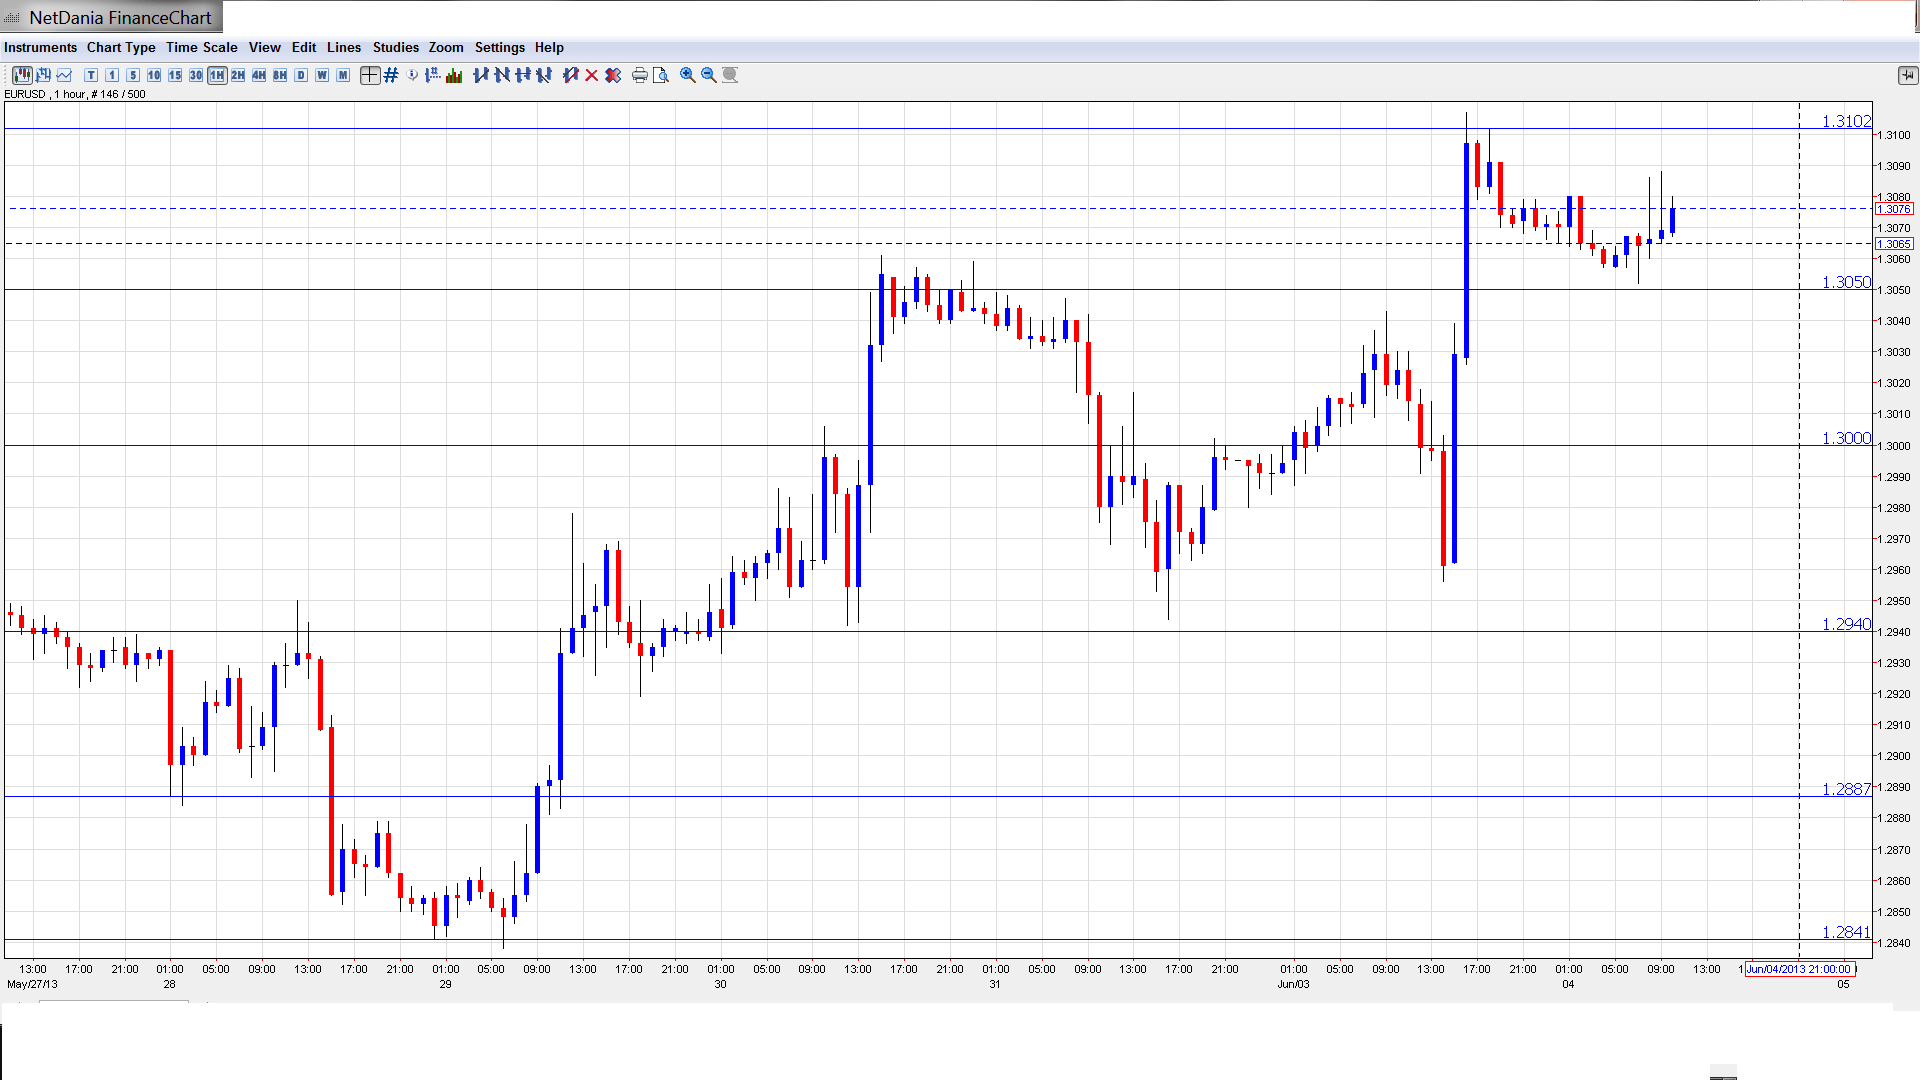Toggle the crosshair cursor button

[x=370, y=75]
